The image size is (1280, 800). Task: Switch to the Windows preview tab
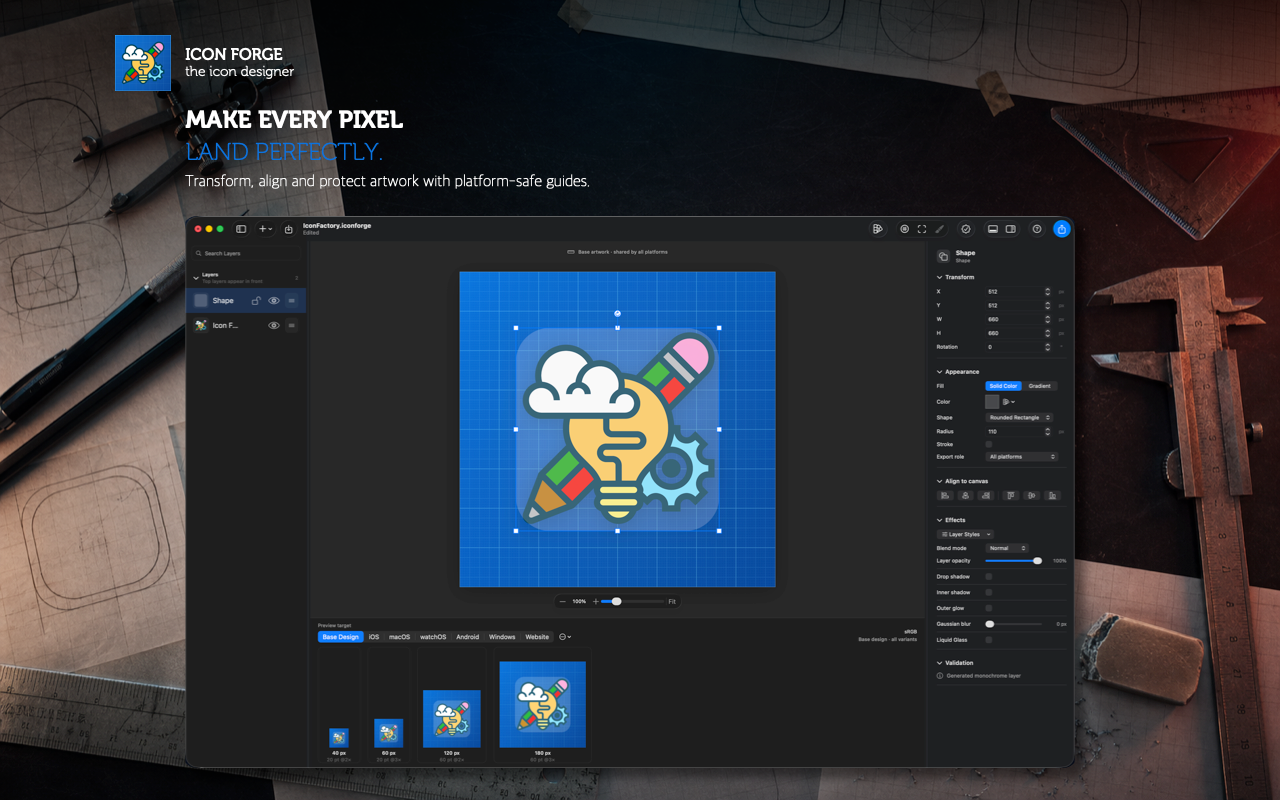coord(502,637)
